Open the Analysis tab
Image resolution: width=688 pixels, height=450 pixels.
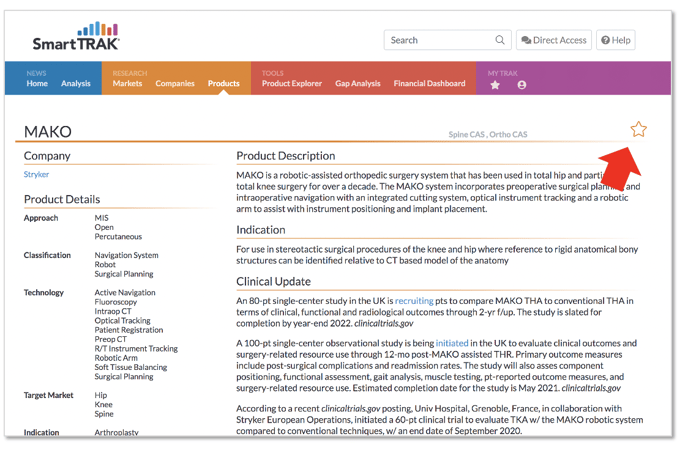coord(75,83)
